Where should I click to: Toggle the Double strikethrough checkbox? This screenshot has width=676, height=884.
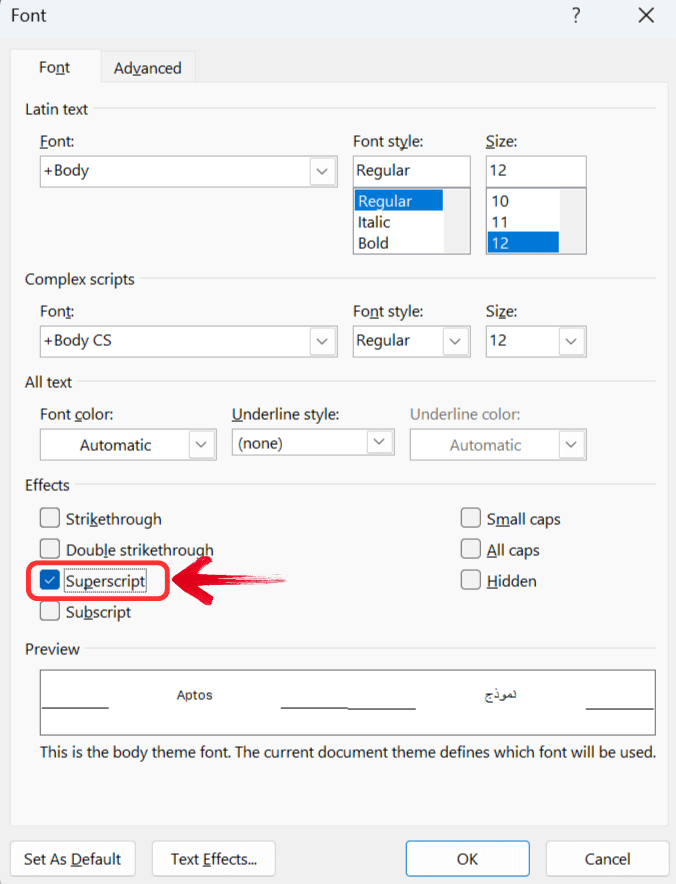point(50,550)
